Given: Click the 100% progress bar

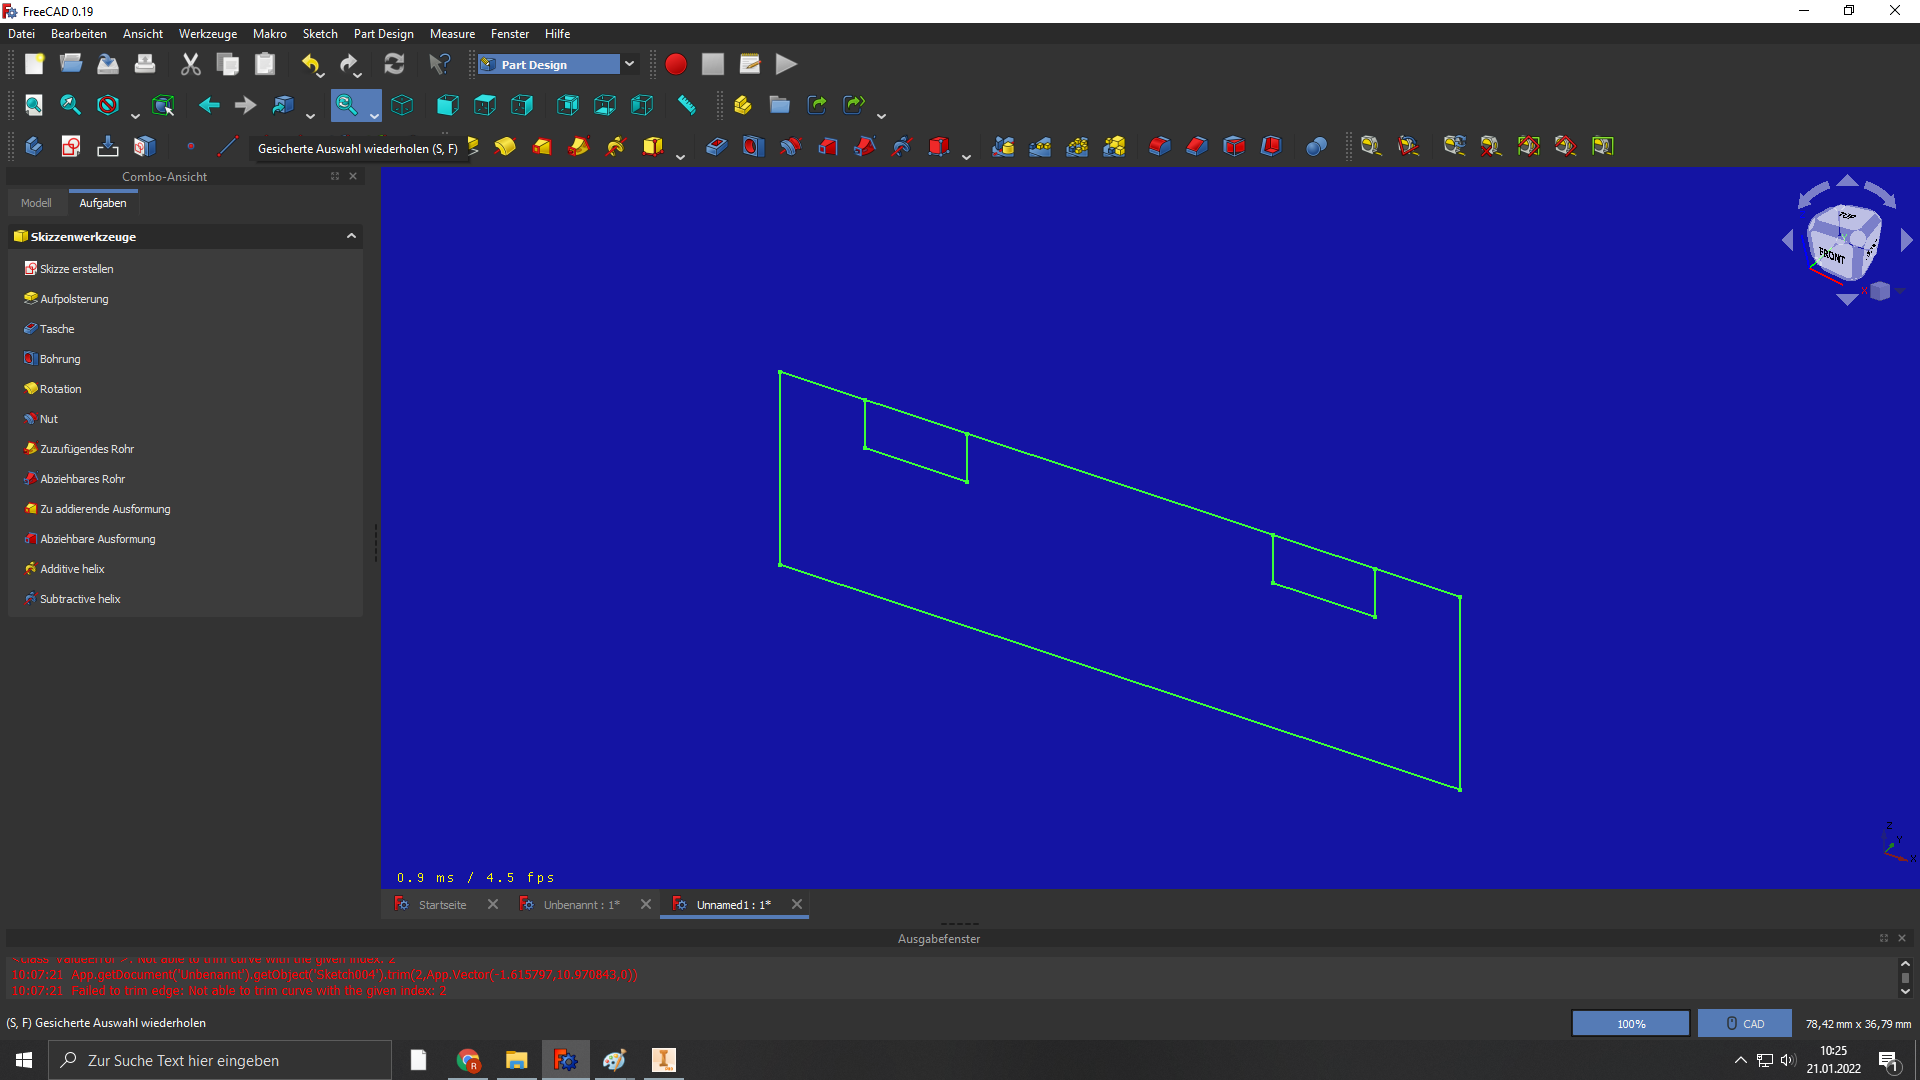Looking at the screenshot, I should coord(1631,1023).
